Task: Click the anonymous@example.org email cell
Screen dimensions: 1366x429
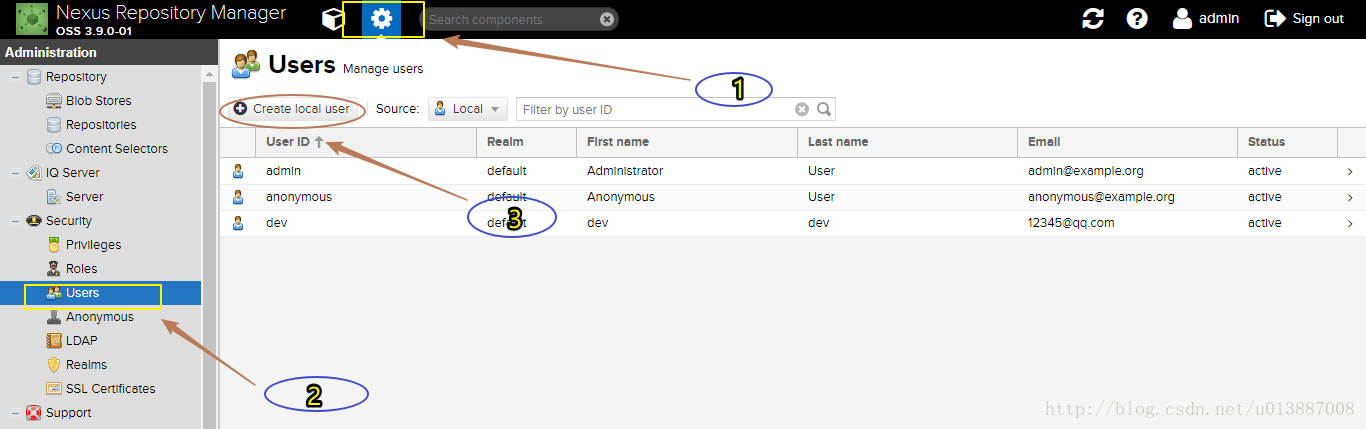Action: [x=1101, y=197]
